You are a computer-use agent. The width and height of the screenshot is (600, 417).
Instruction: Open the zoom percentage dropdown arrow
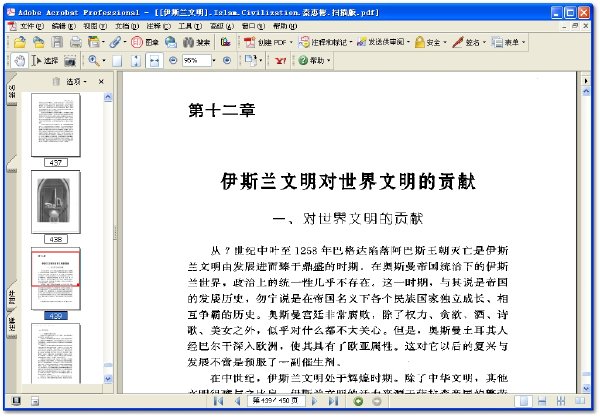click(214, 60)
